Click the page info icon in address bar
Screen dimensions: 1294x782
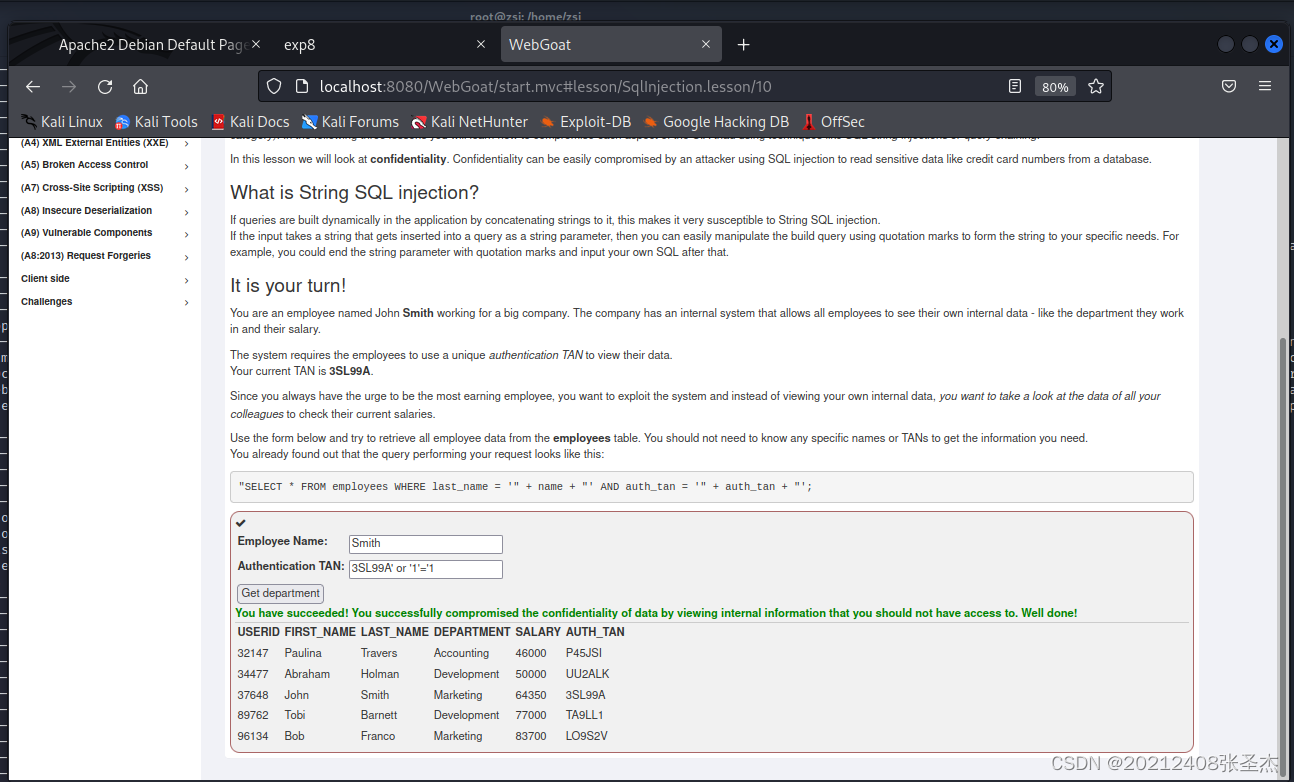click(300, 87)
